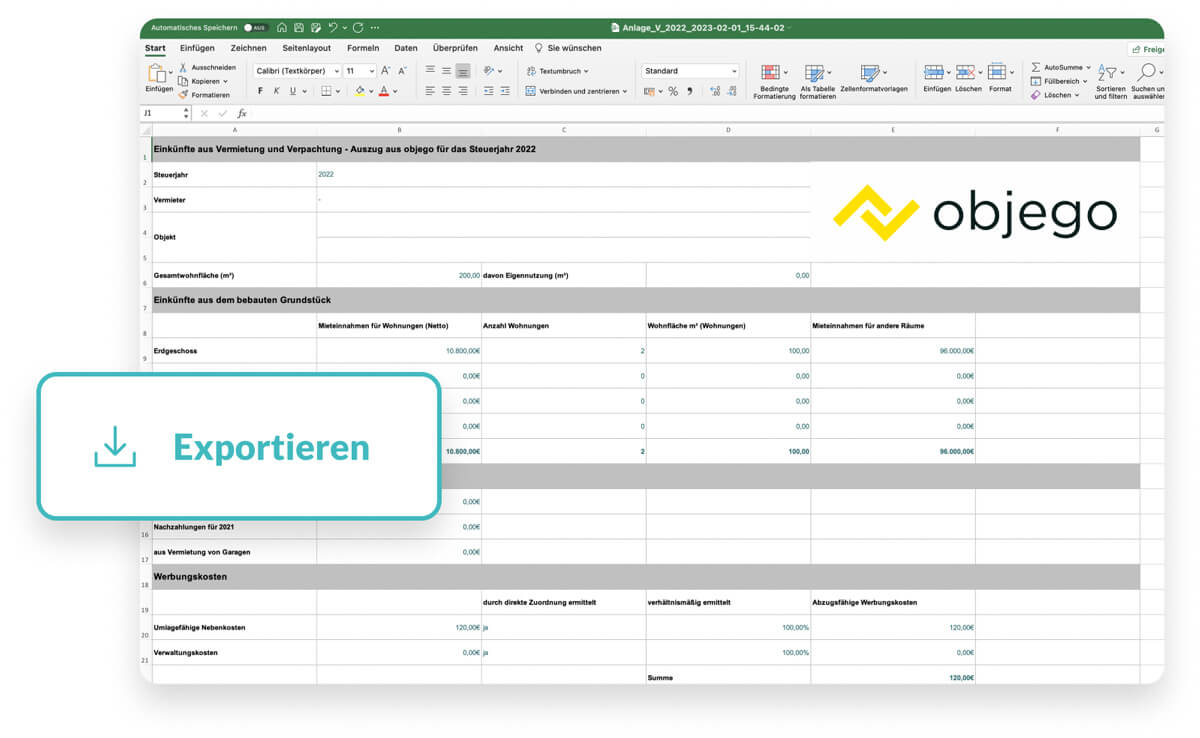Align text to the right
Viewport: 1200px width, 738px height.
pyautogui.click(x=463, y=91)
